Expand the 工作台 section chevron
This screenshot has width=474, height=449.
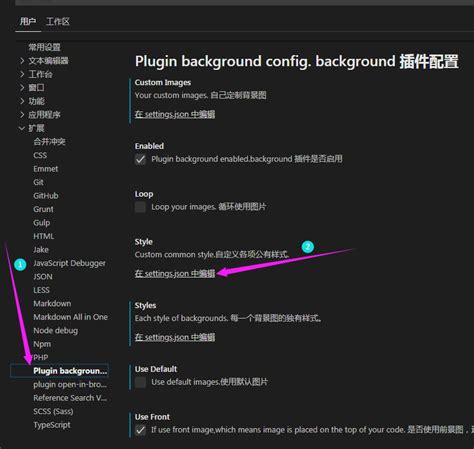pyautogui.click(x=22, y=74)
